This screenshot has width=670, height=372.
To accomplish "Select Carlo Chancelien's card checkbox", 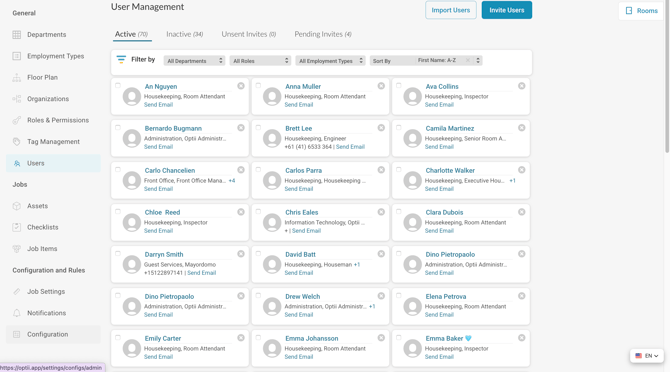I will pos(118,170).
